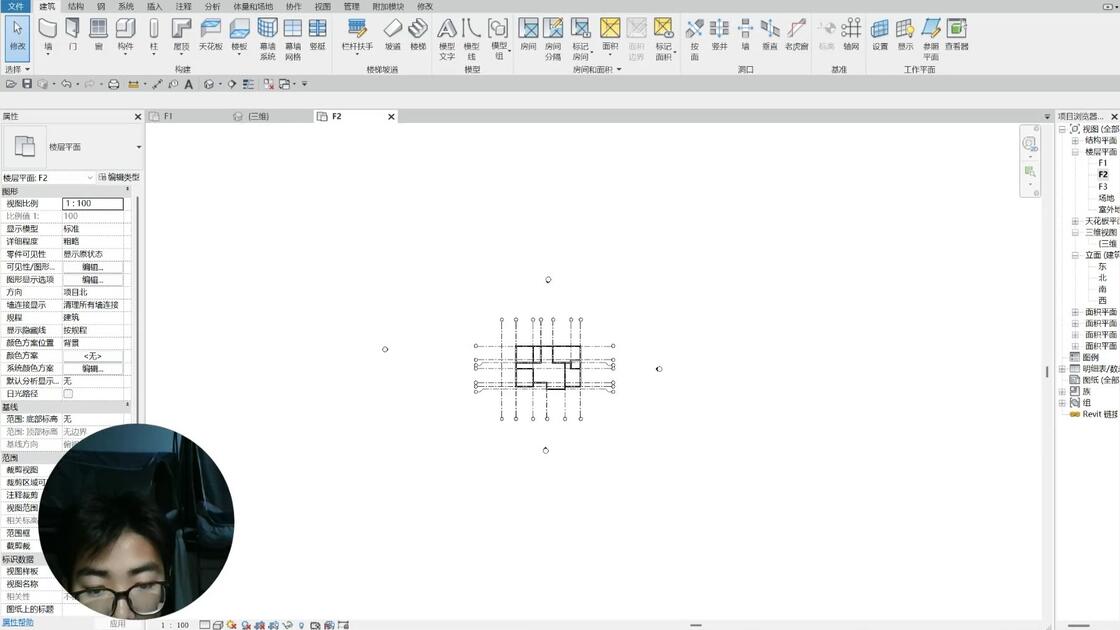Viewport: 1120px width, 630px height.
Task: Toggle the 日光路径 checkbox
Action: pyautogui.click(x=68, y=394)
